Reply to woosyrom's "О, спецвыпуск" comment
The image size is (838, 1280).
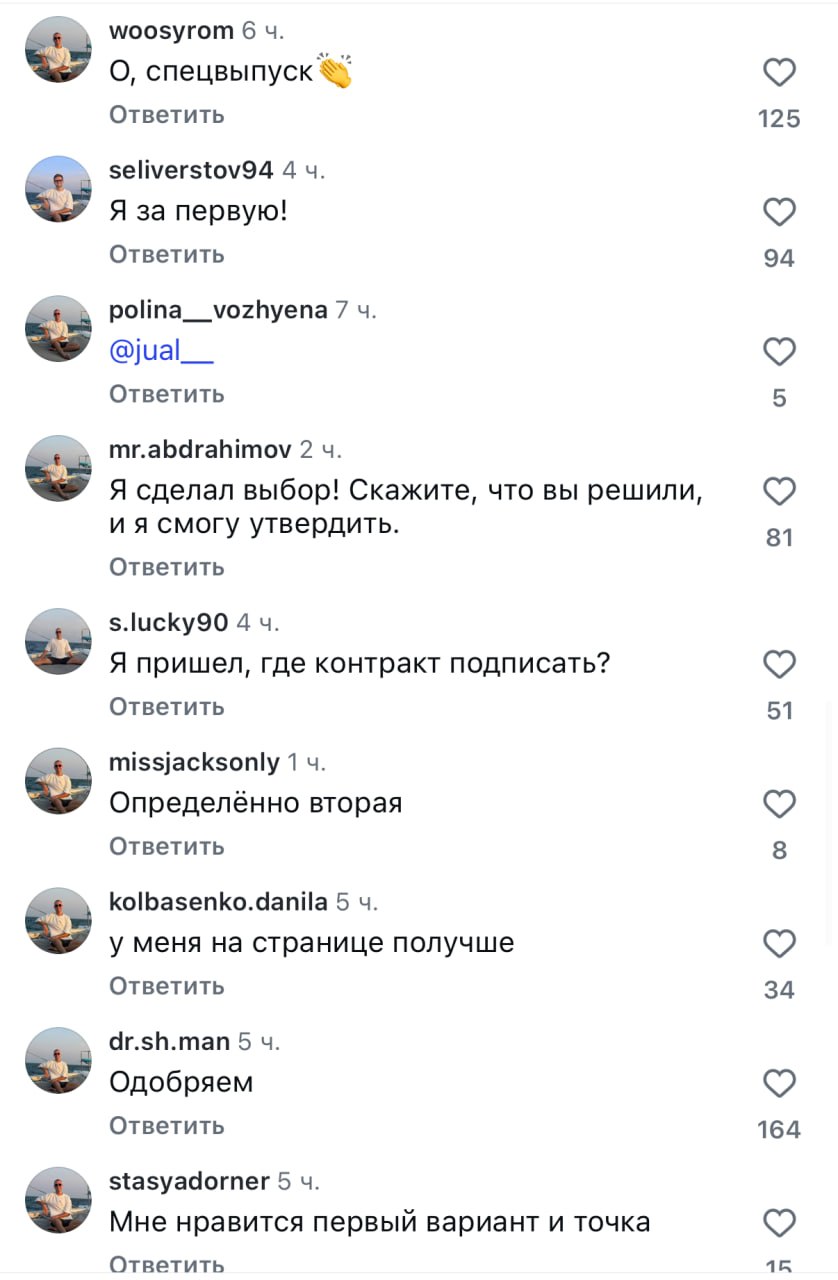click(167, 115)
